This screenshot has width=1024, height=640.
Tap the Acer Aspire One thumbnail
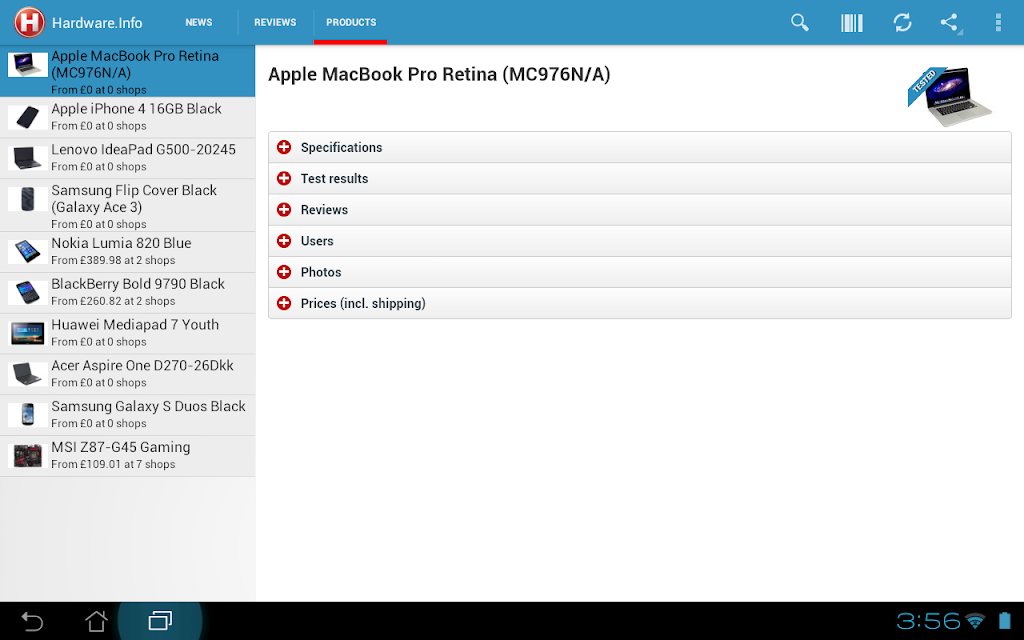tap(27, 374)
